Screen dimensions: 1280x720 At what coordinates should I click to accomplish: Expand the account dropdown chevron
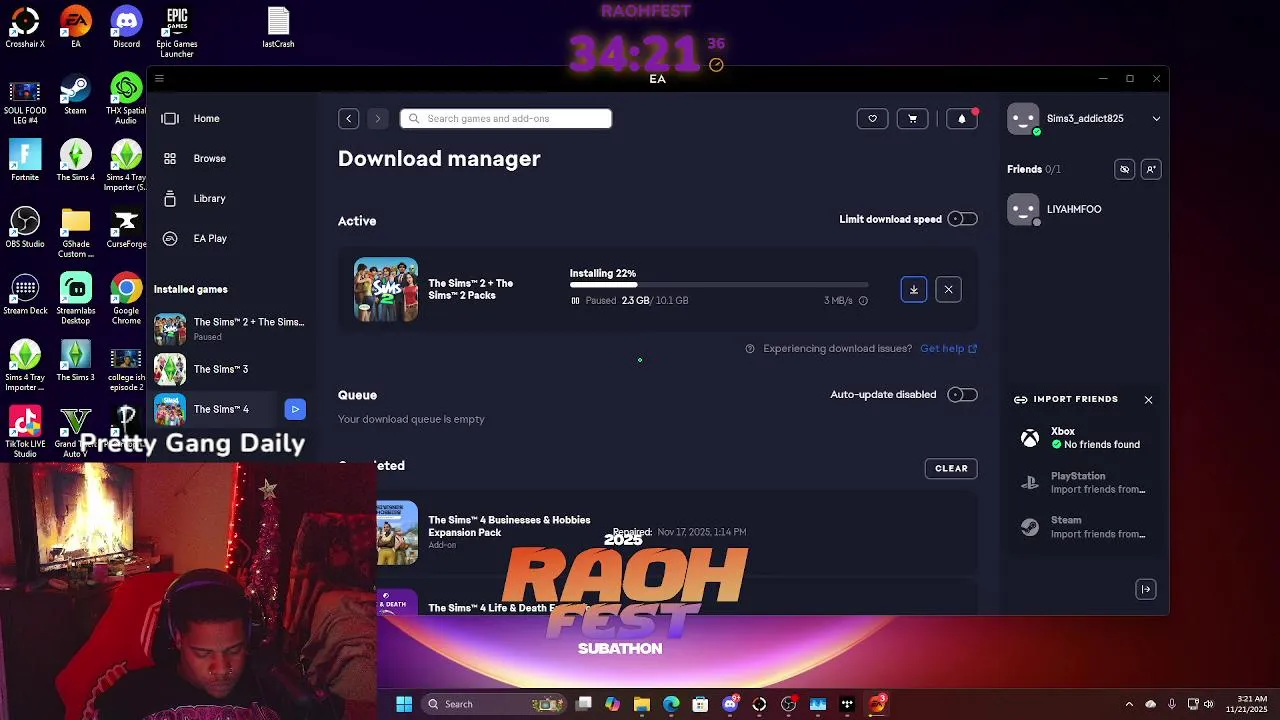coord(1156,119)
